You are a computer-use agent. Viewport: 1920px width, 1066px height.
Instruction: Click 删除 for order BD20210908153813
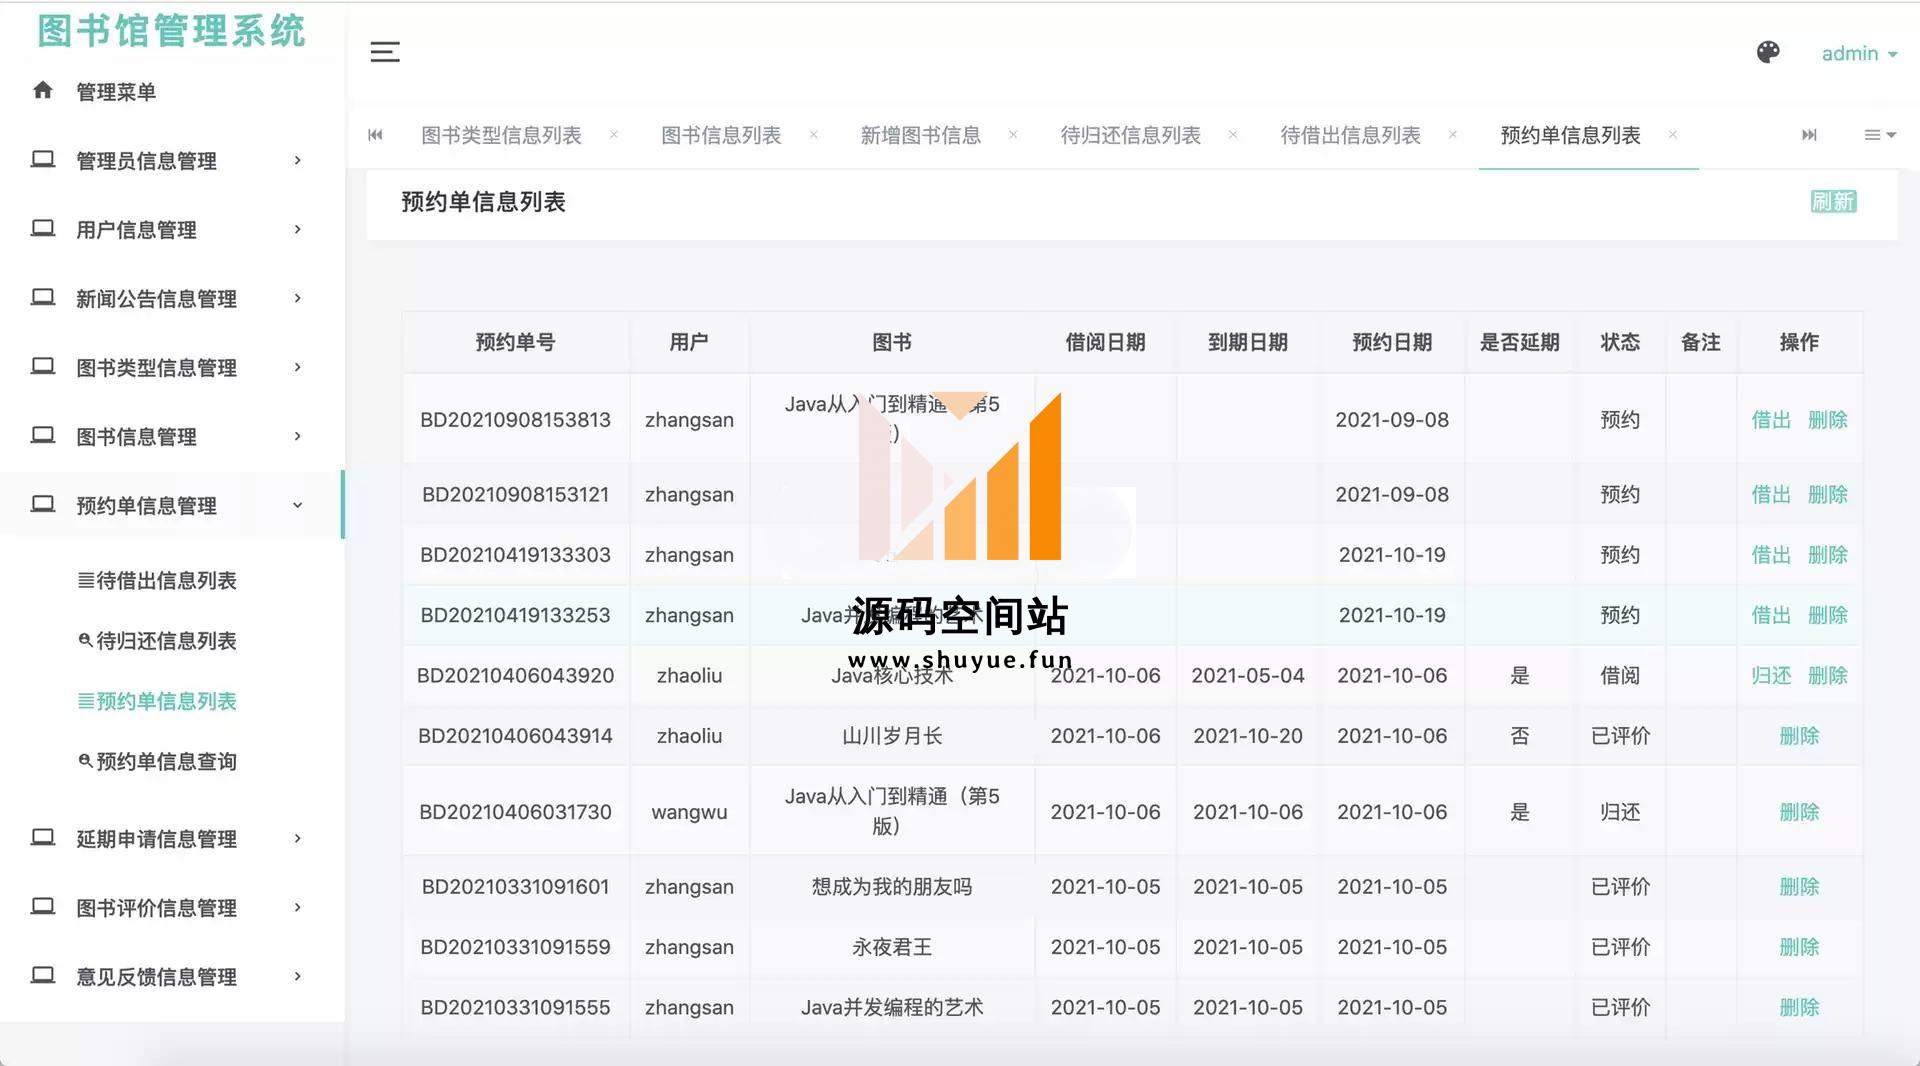1828,420
